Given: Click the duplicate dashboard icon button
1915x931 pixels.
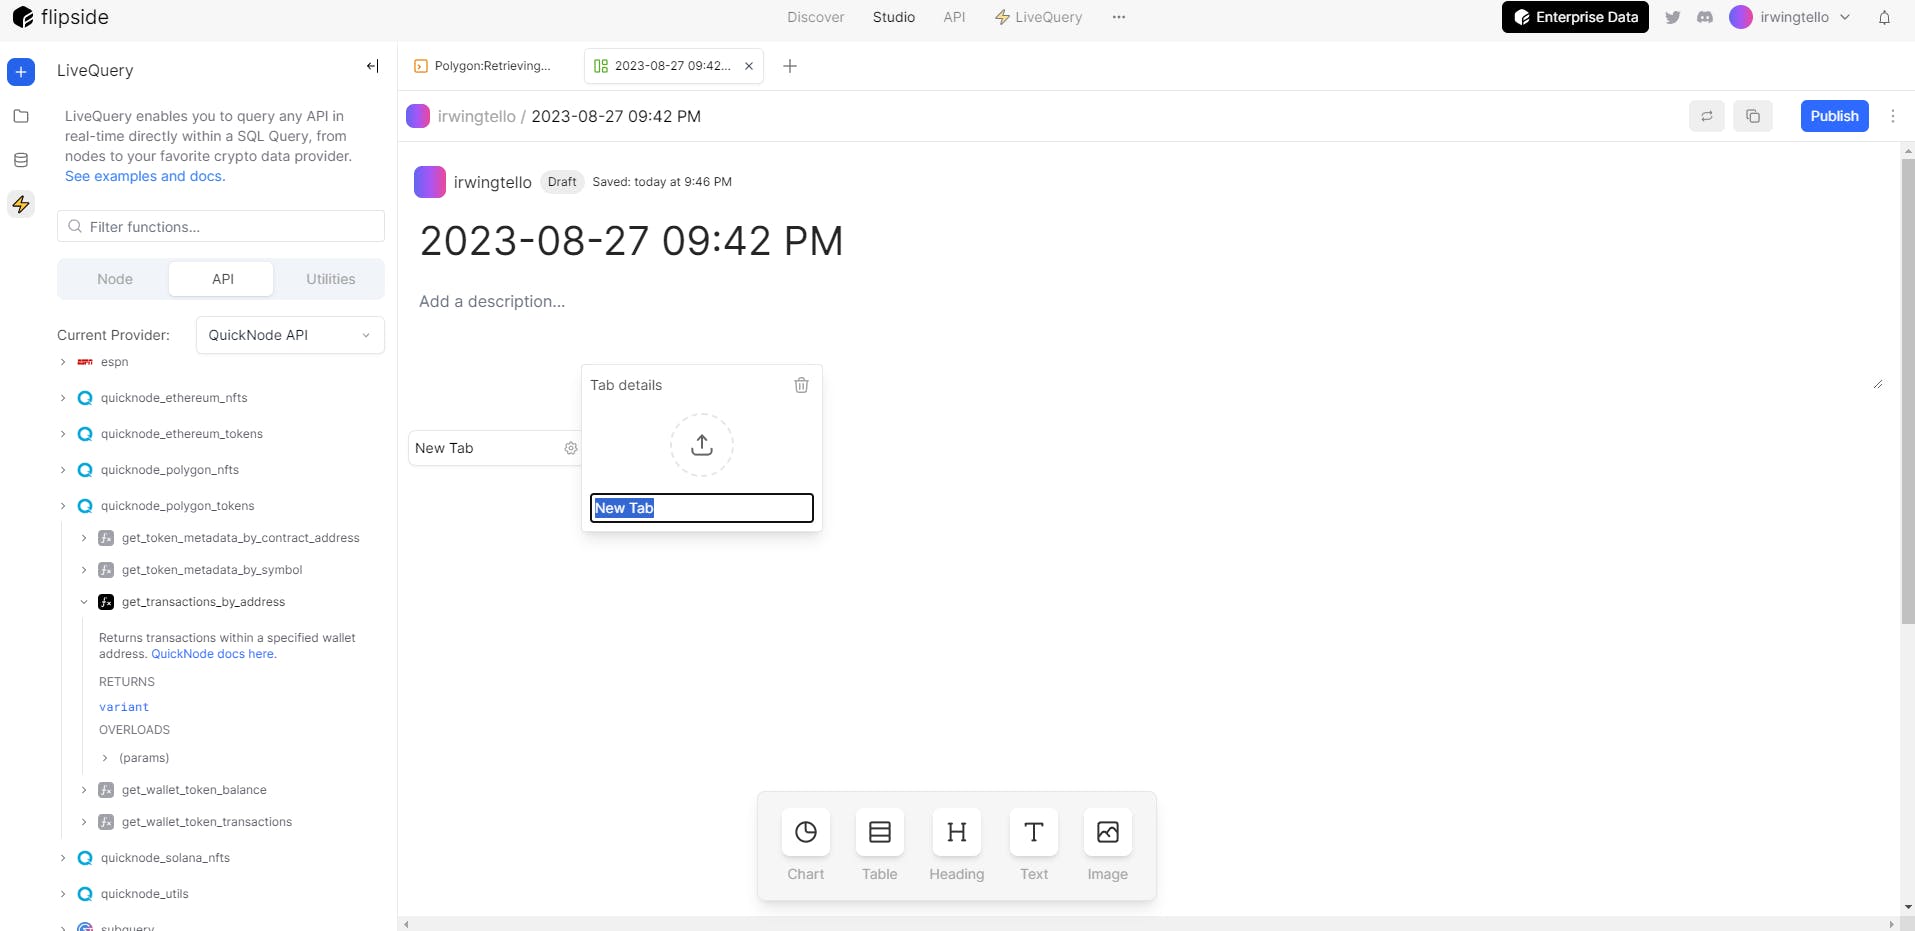Looking at the screenshot, I should coord(1753,116).
